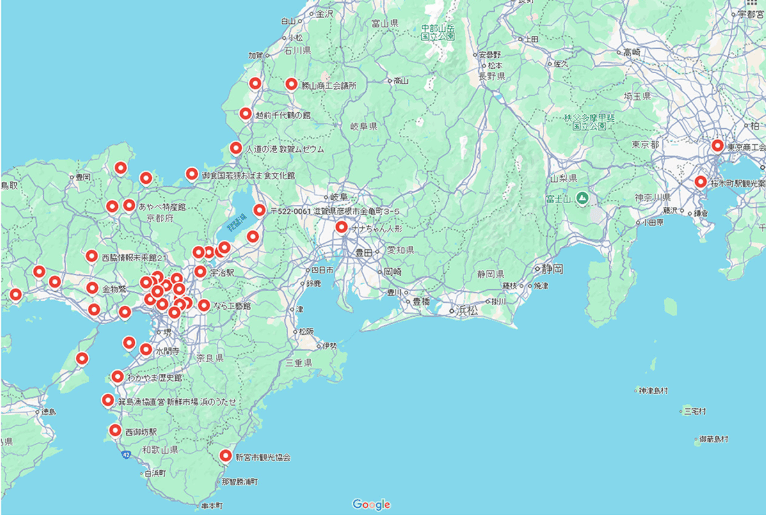Click the 那智勝浦町 town label
766x515 pixels.
239,482
